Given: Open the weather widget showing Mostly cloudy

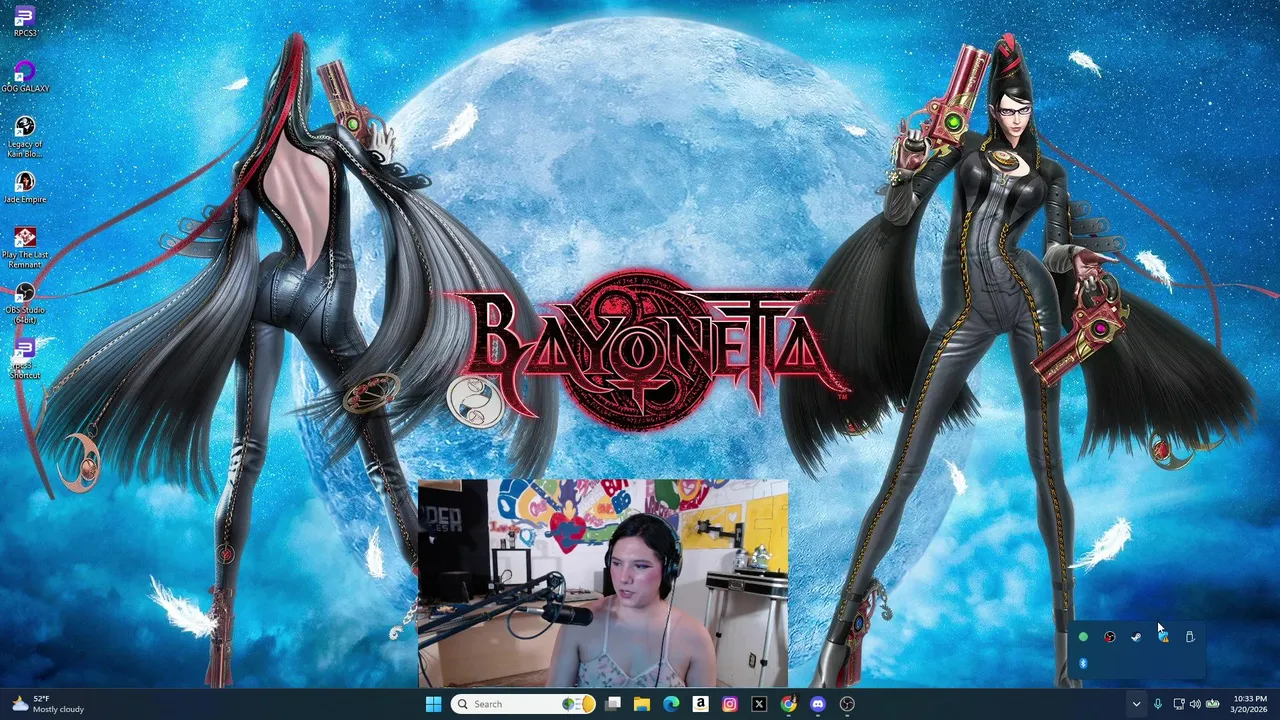Looking at the screenshot, I should coord(46,704).
